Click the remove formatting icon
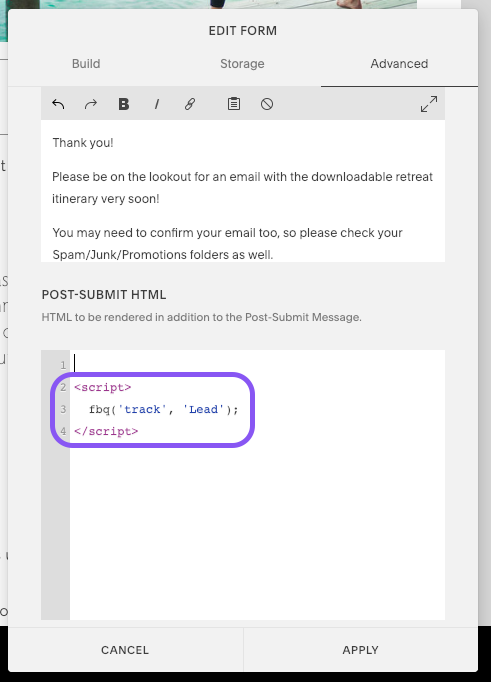The height and width of the screenshot is (682, 491). coord(267,104)
